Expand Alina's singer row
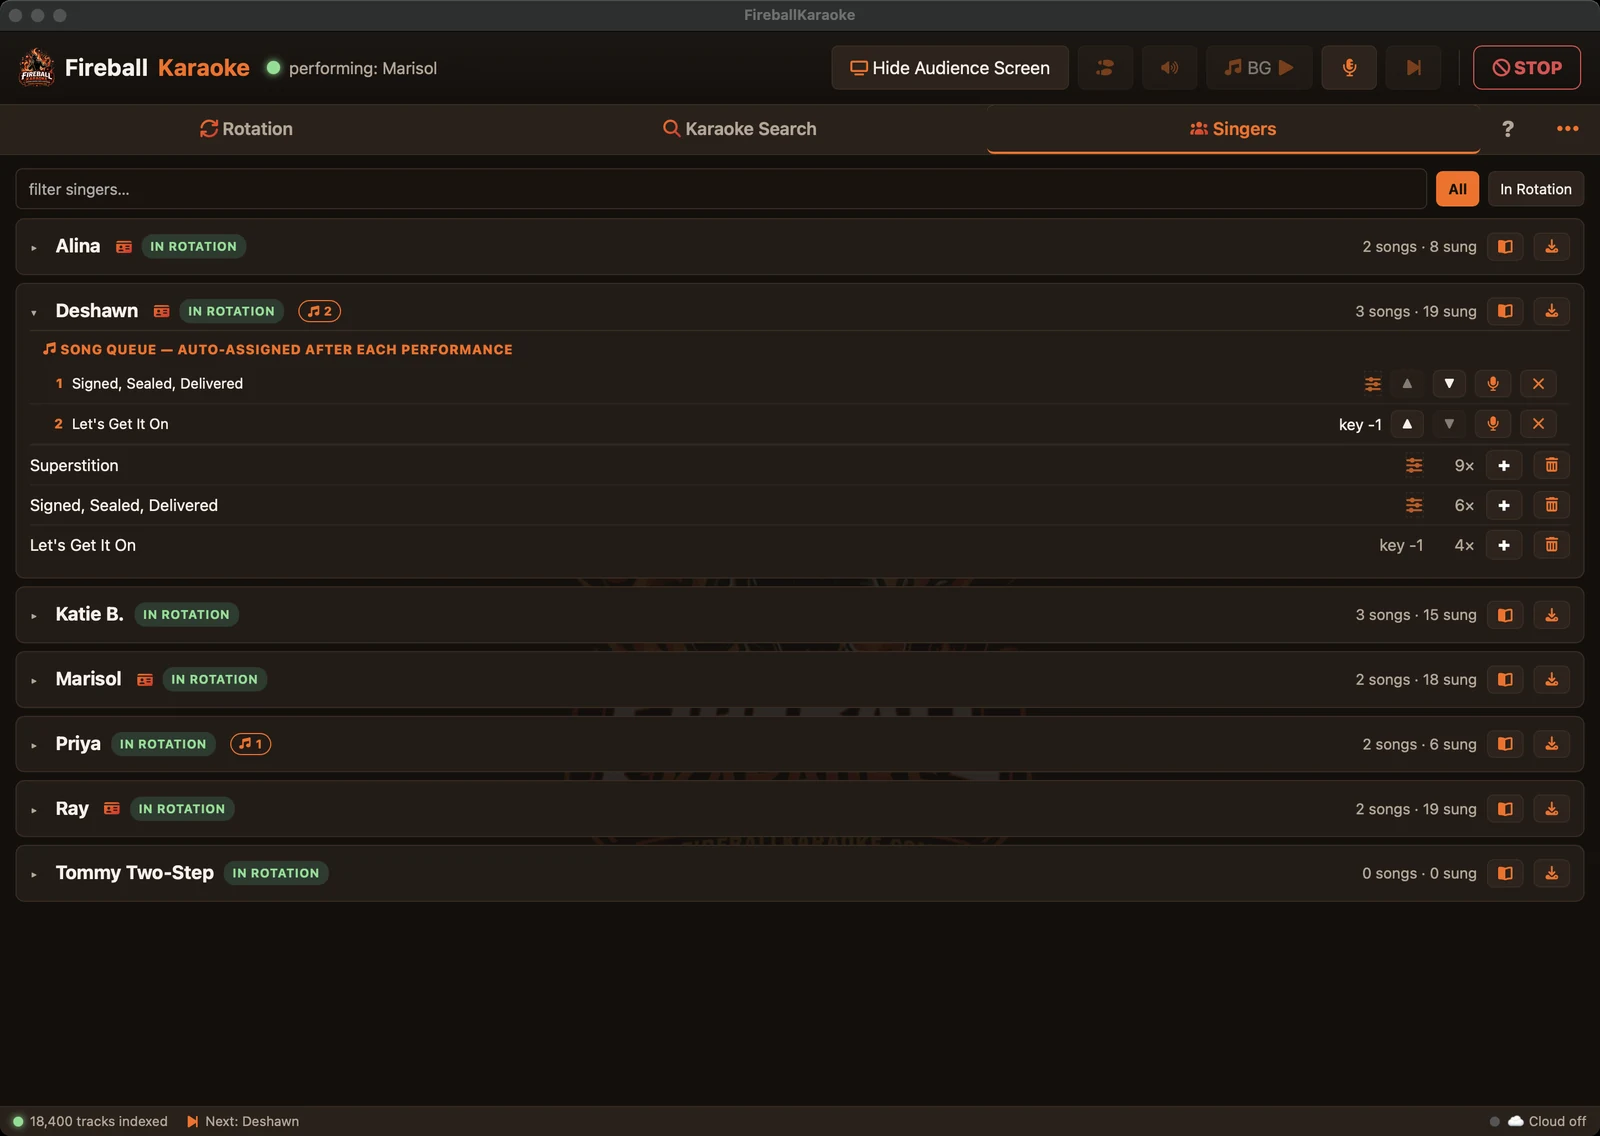 [34, 247]
